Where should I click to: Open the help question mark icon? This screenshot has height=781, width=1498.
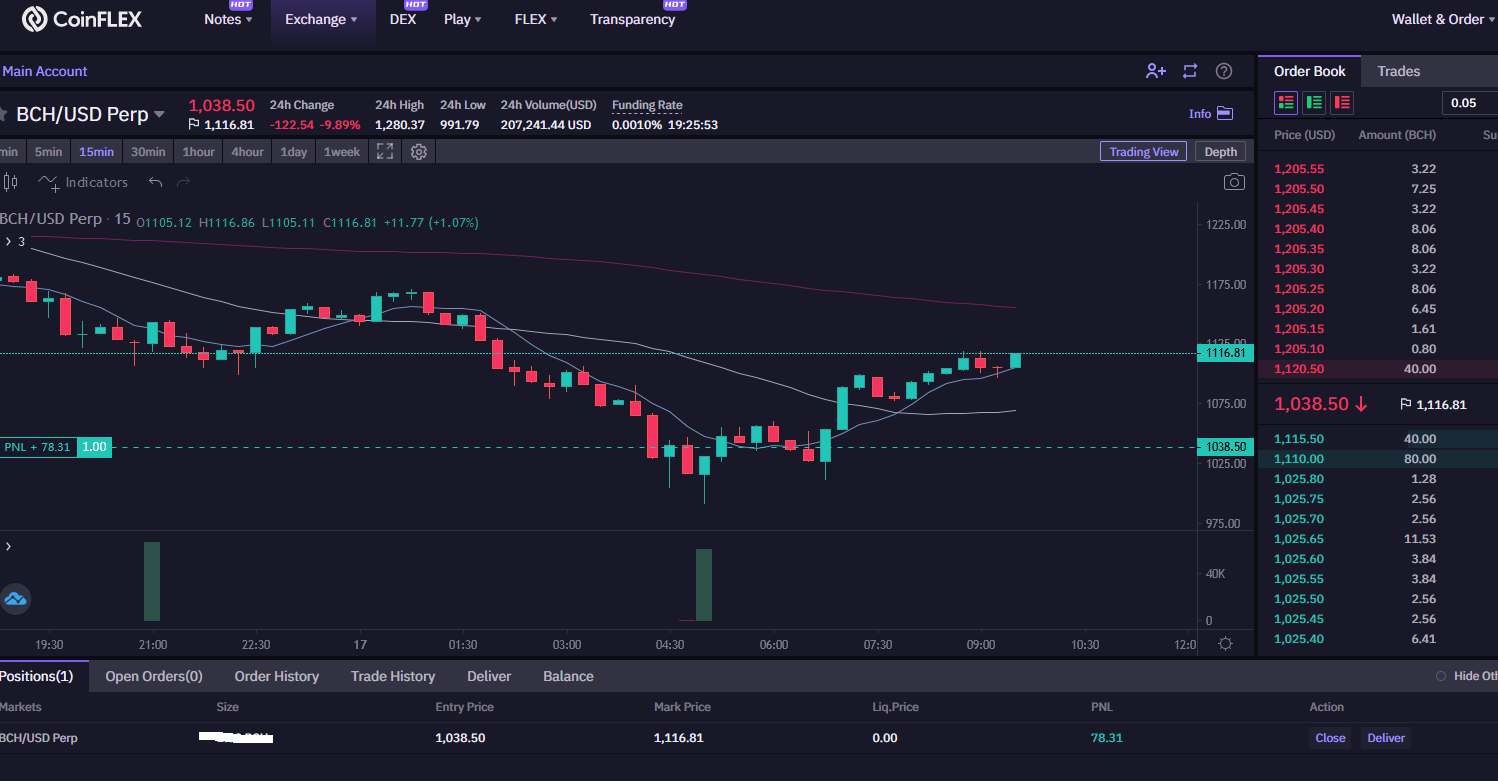[1224, 71]
